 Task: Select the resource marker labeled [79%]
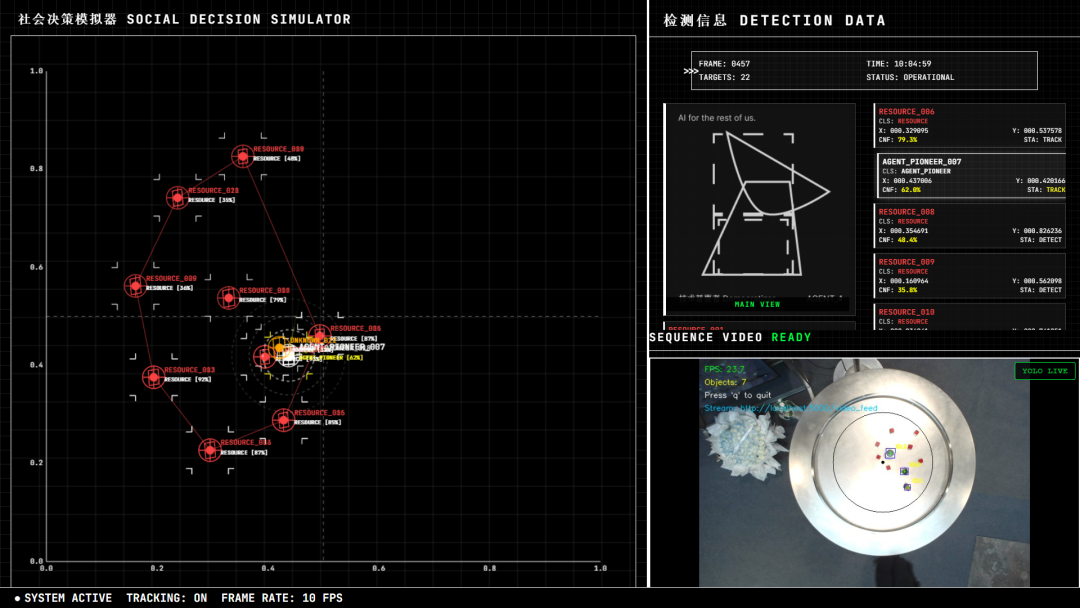(228, 297)
